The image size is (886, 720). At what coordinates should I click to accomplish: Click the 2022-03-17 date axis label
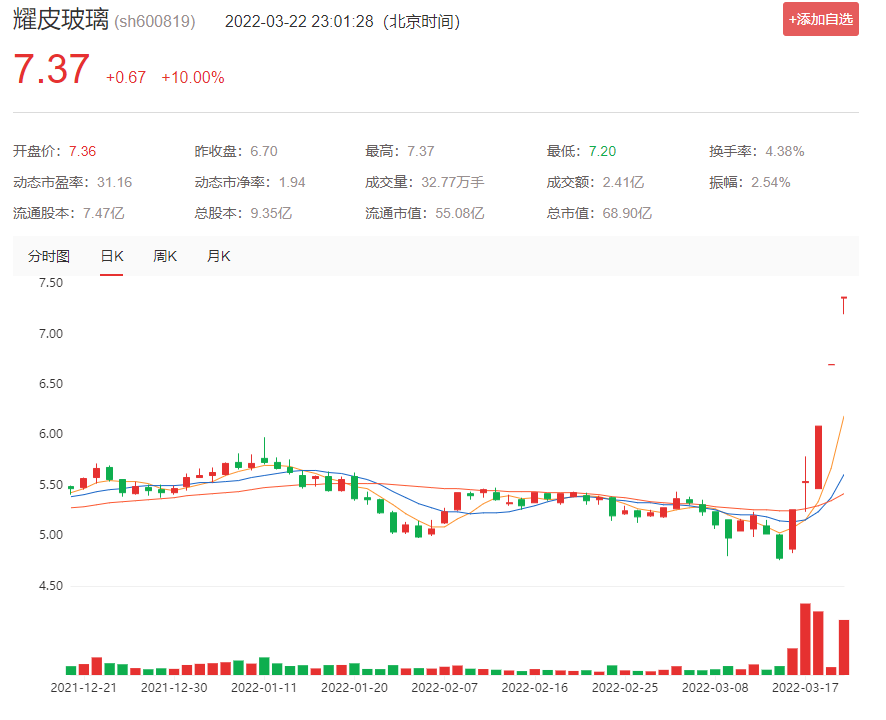(x=806, y=688)
